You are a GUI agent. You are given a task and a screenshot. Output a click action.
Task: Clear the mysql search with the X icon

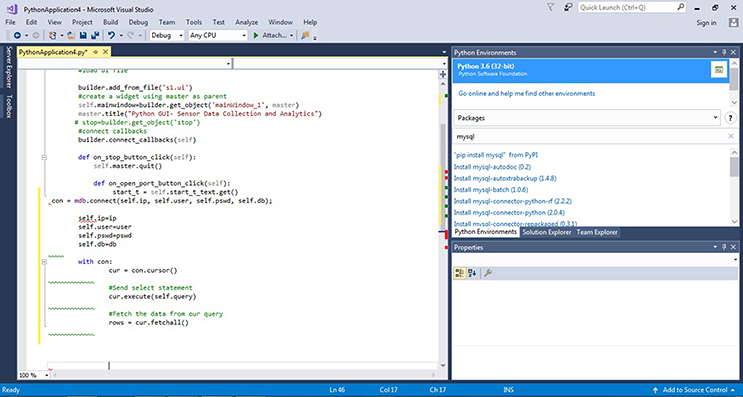tap(731, 136)
